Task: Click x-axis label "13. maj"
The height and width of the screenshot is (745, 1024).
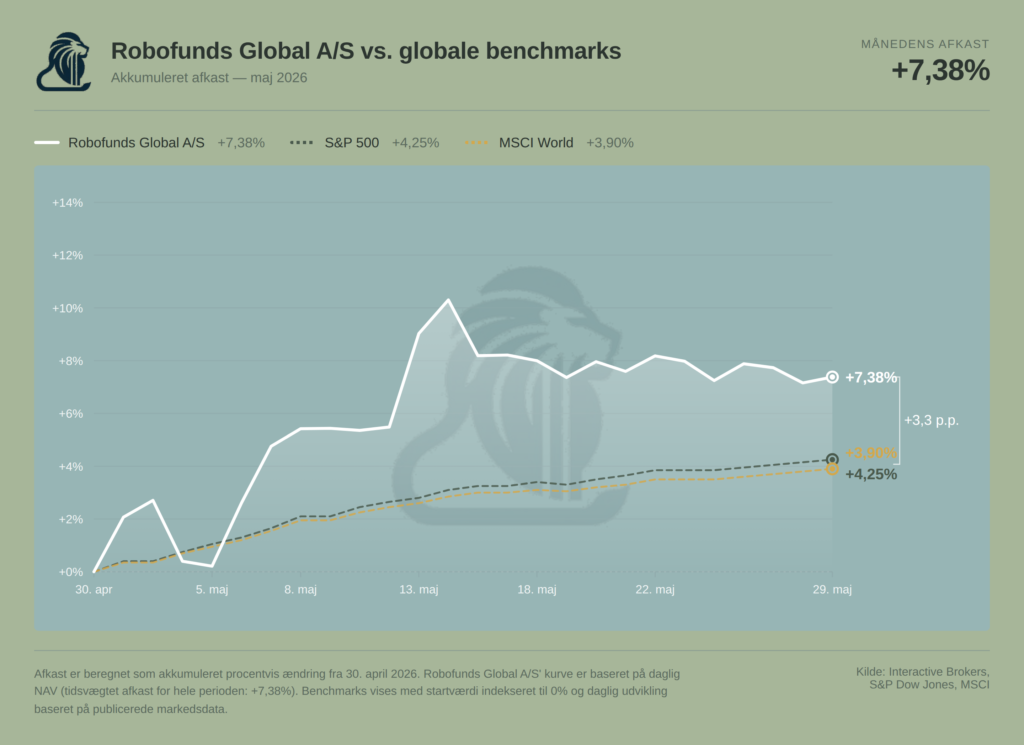Action: [x=419, y=590]
